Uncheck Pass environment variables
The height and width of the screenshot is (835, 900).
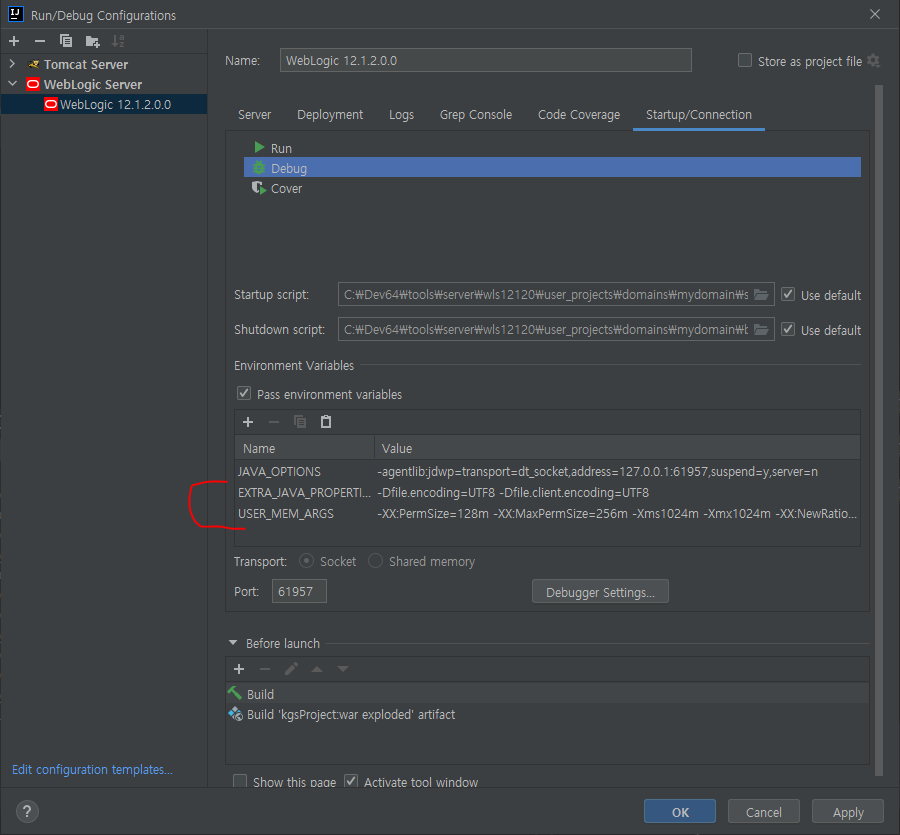pos(244,394)
